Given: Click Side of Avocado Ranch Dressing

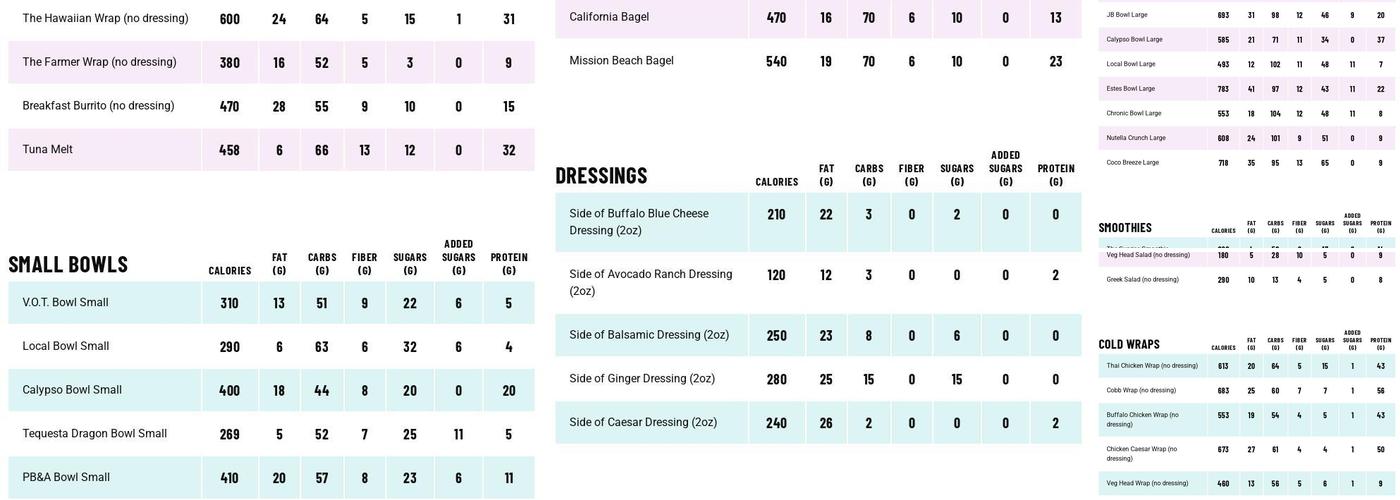Looking at the screenshot, I should pos(651,282).
